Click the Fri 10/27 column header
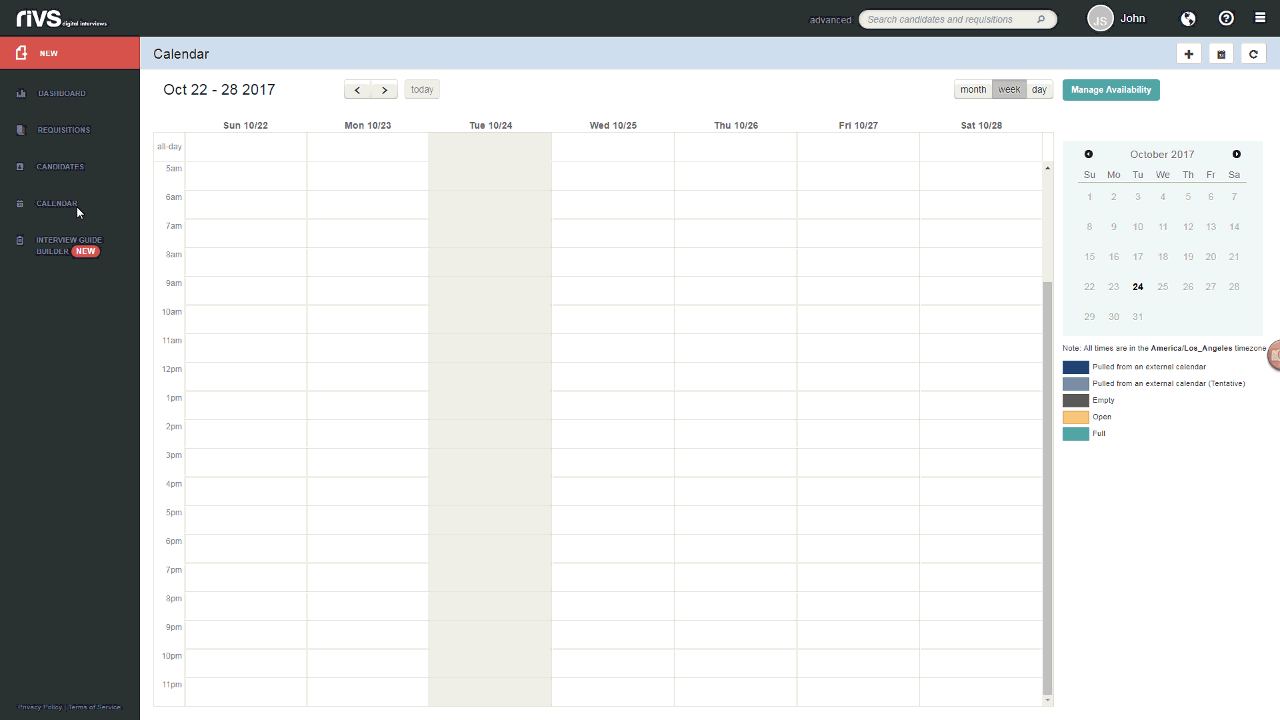 tap(858, 126)
